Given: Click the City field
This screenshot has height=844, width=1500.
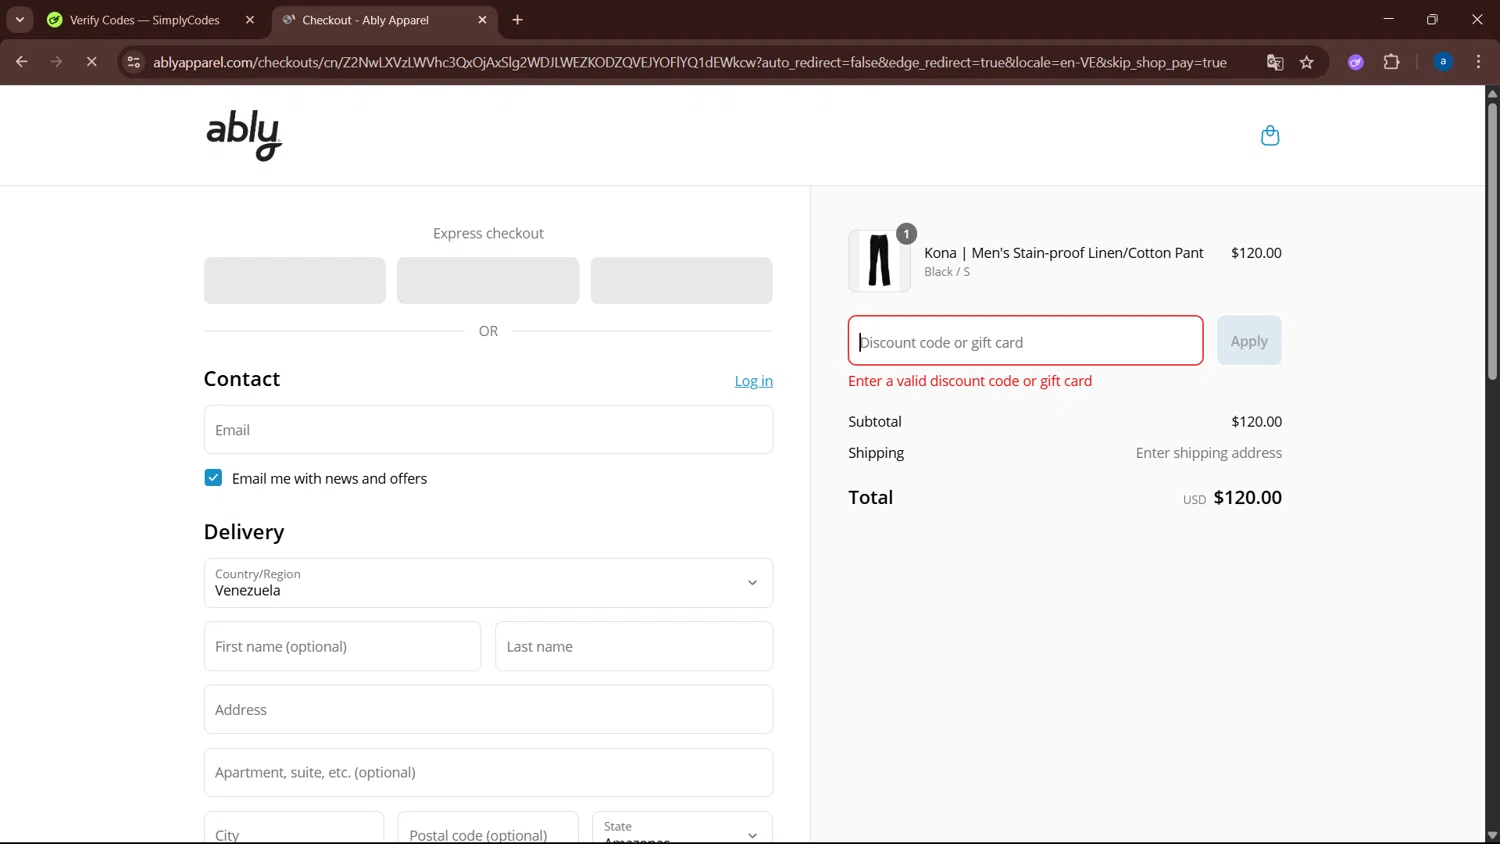Looking at the screenshot, I should (294, 828).
